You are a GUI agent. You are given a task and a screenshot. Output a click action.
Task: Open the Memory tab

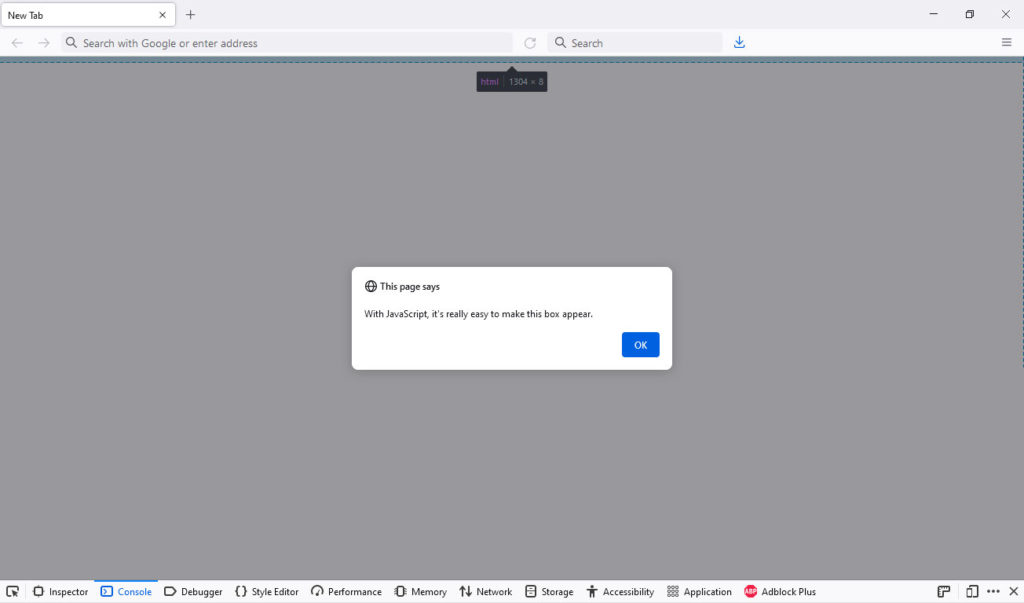pyautogui.click(x=421, y=591)
